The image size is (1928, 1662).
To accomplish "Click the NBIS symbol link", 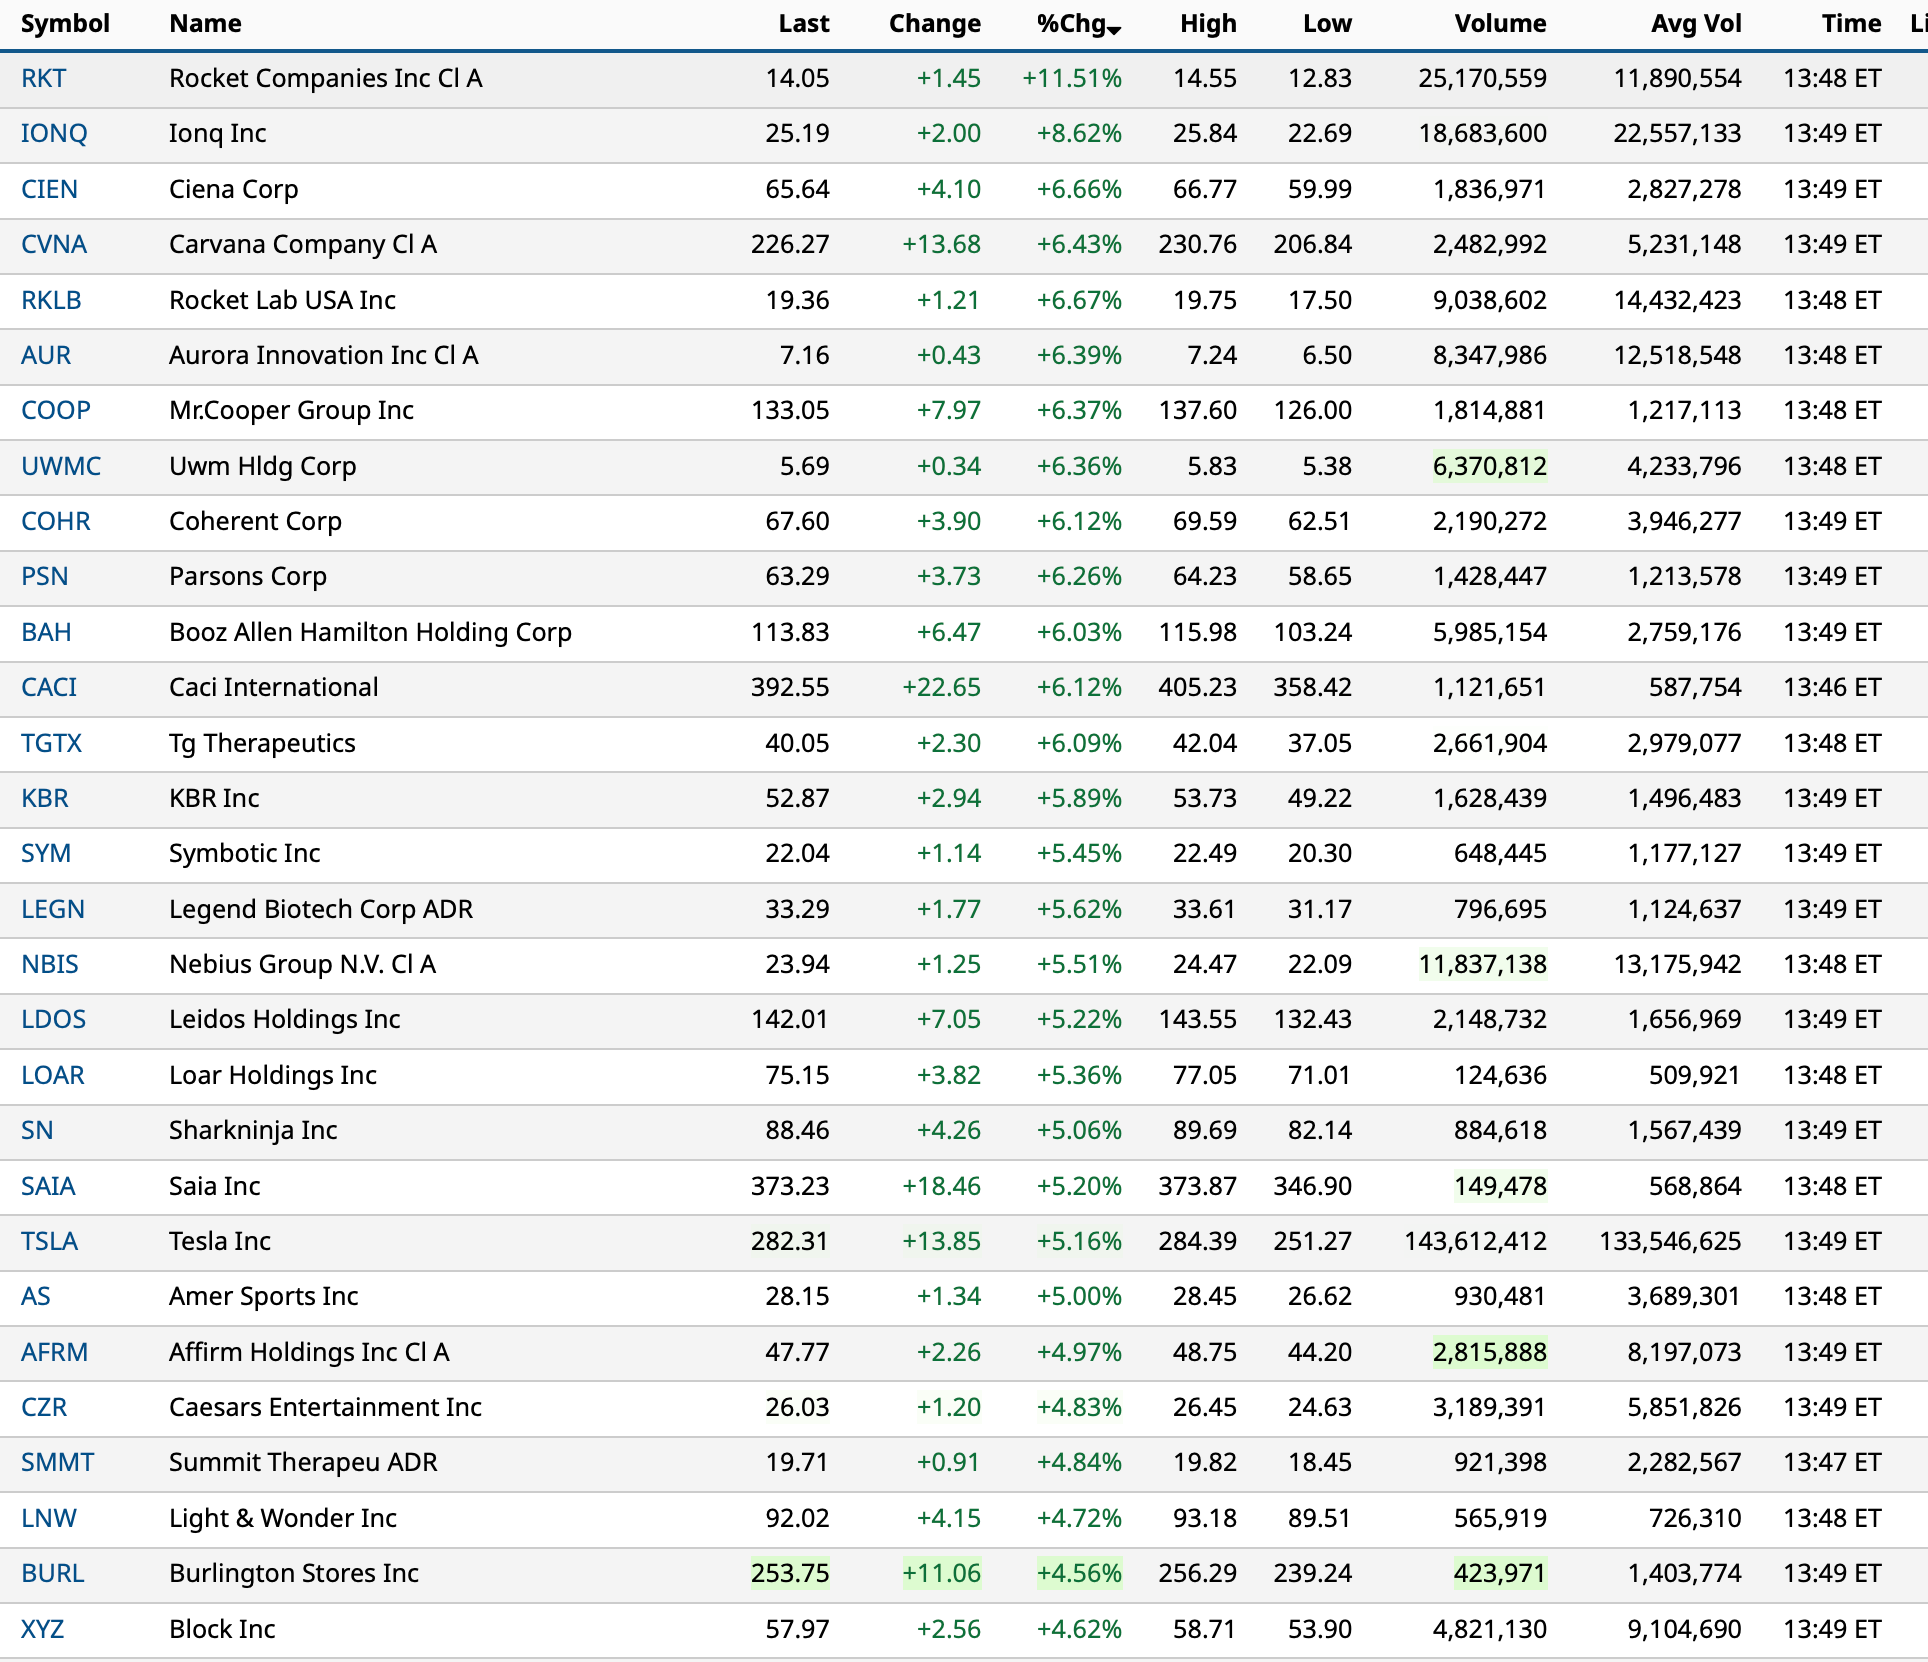I will pyautogui.click(x=50, y=965).
